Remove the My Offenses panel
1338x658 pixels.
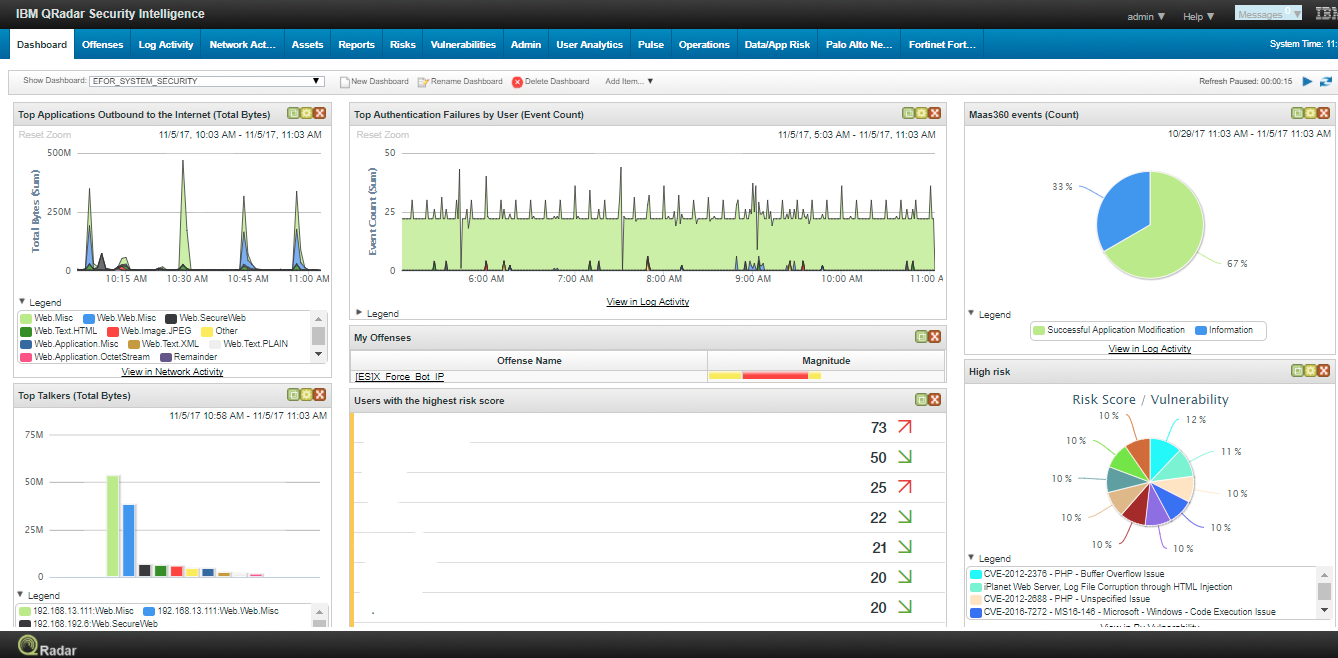(x=934, y=337)
